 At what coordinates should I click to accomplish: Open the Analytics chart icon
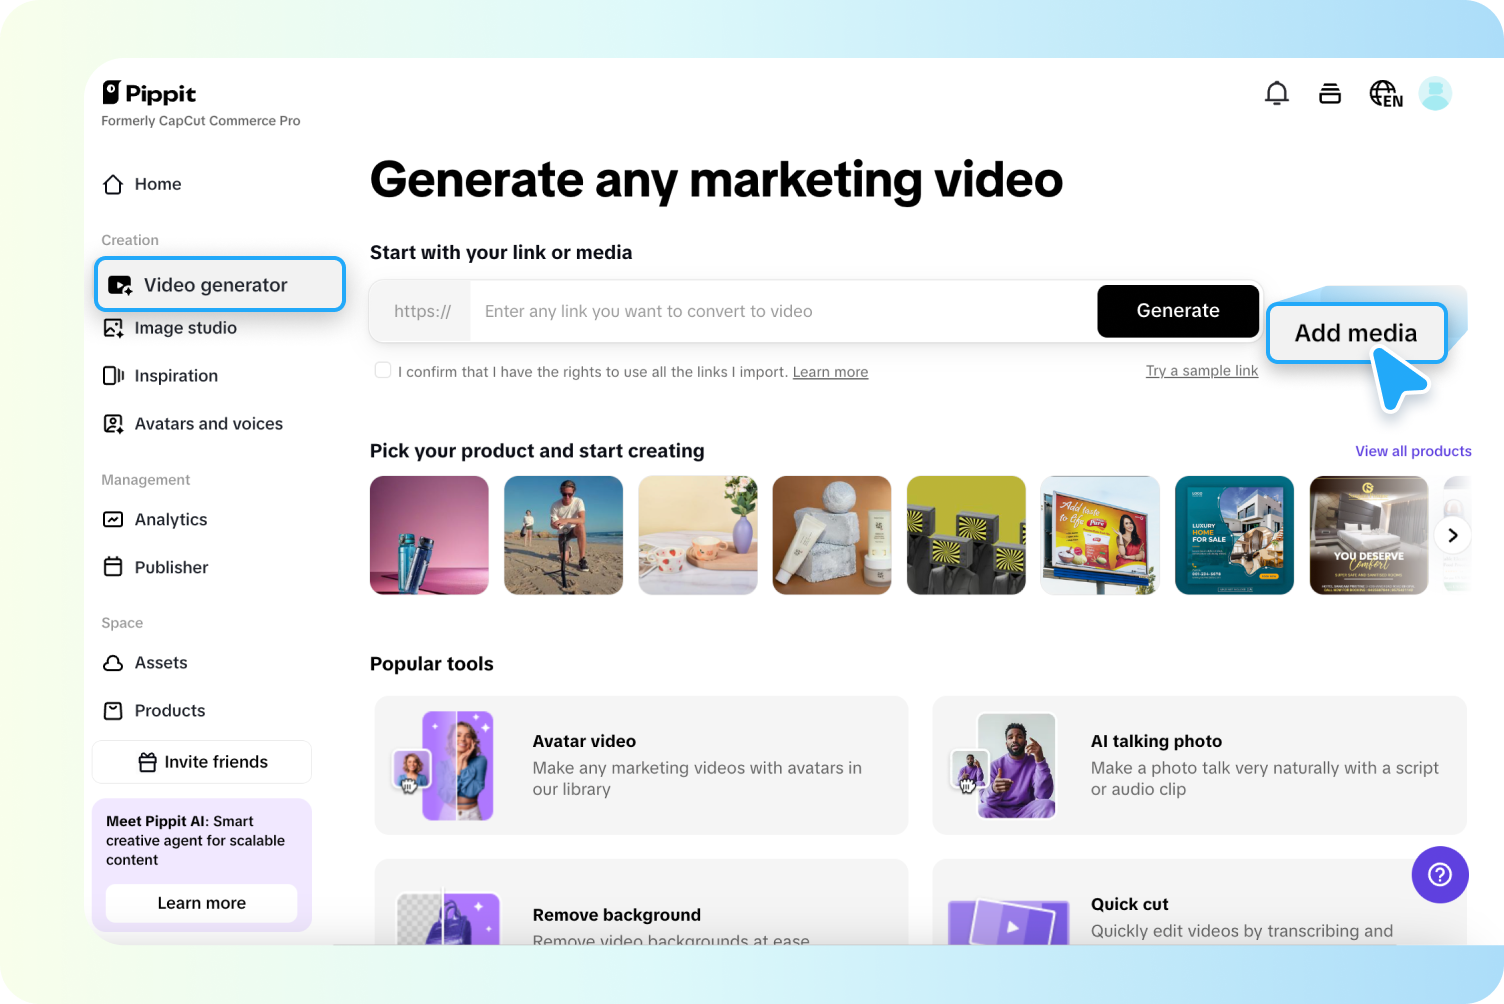pos(113,519)
